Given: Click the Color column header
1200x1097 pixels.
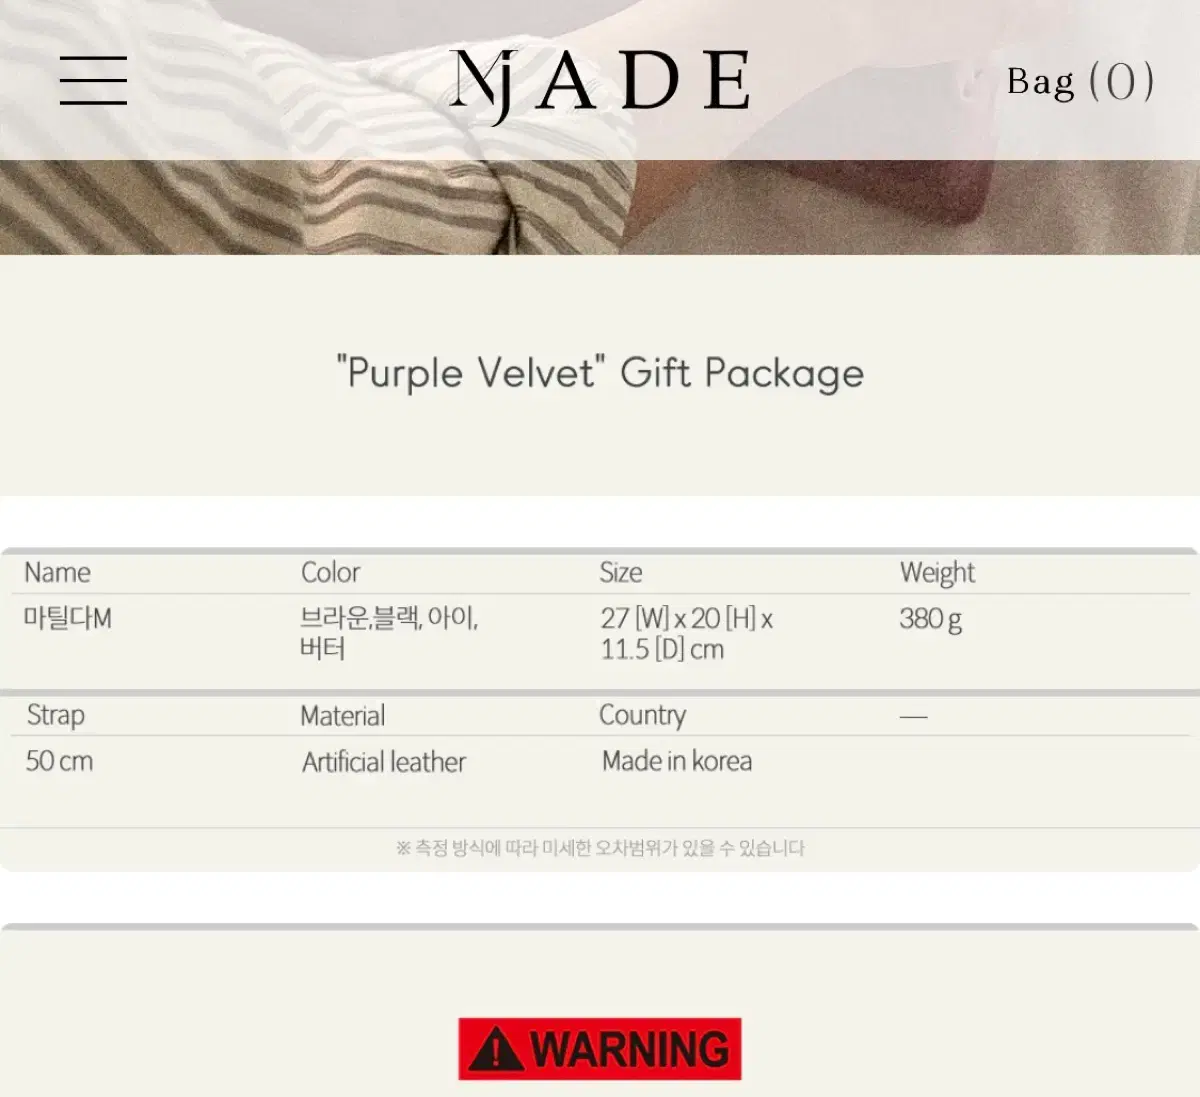Looking at the screenshot, I should click(x=330, y=572).
